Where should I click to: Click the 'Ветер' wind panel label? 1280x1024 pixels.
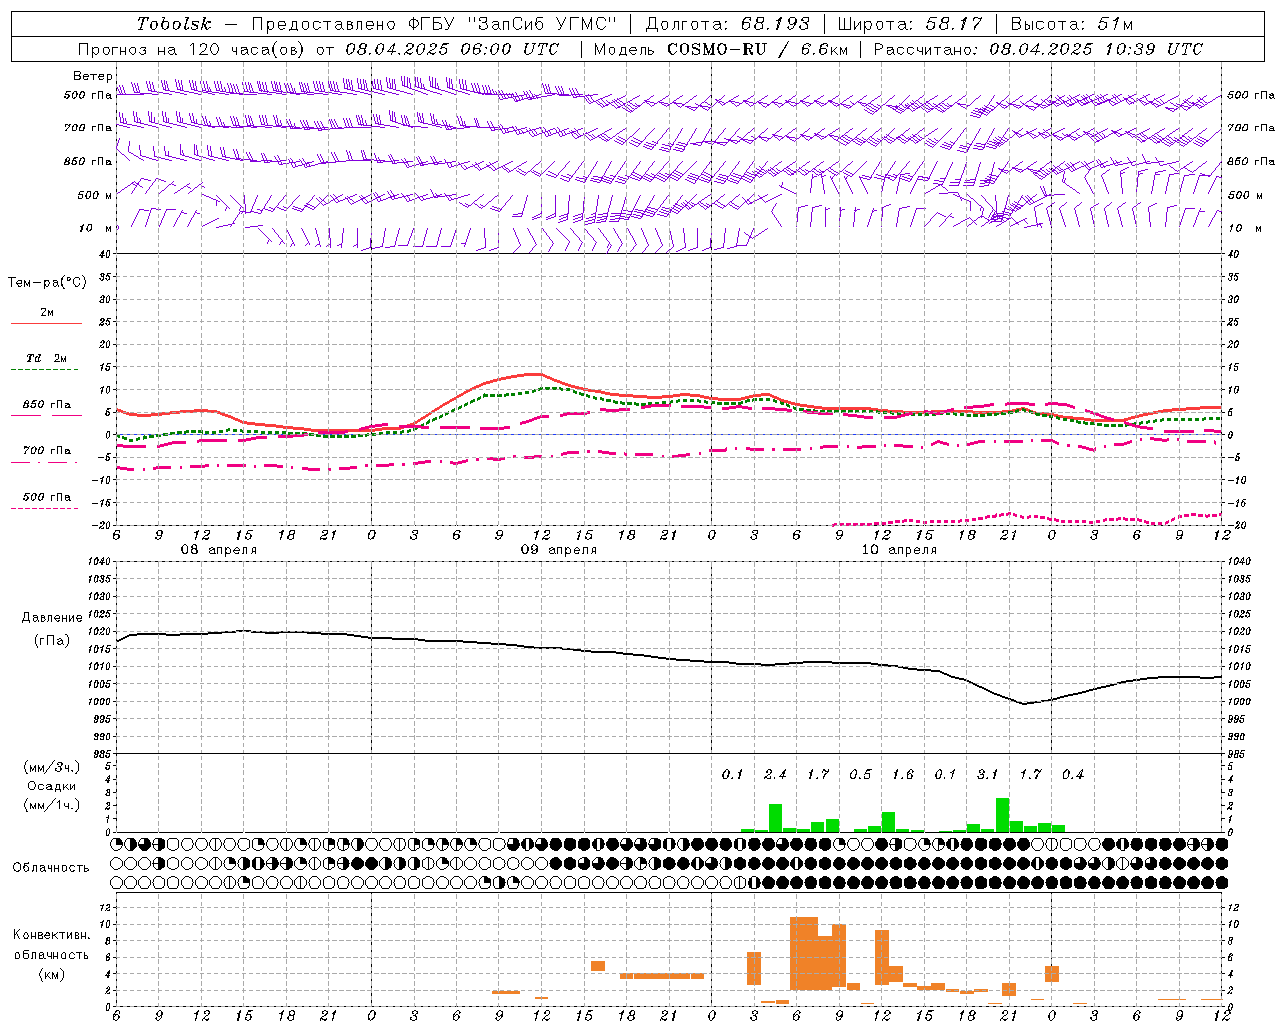(x=93, y=76)
